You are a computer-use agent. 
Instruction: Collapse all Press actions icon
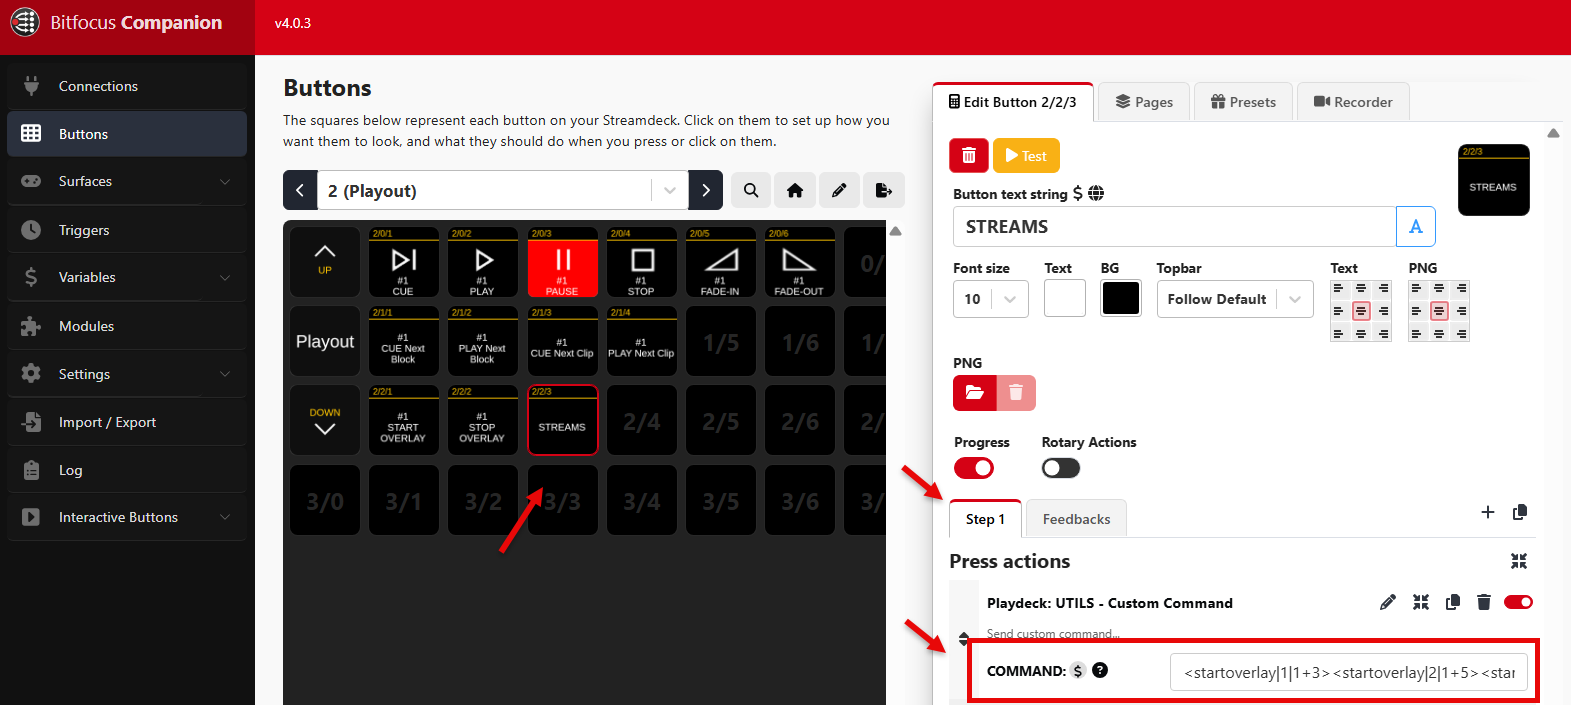coord(1519,561)
